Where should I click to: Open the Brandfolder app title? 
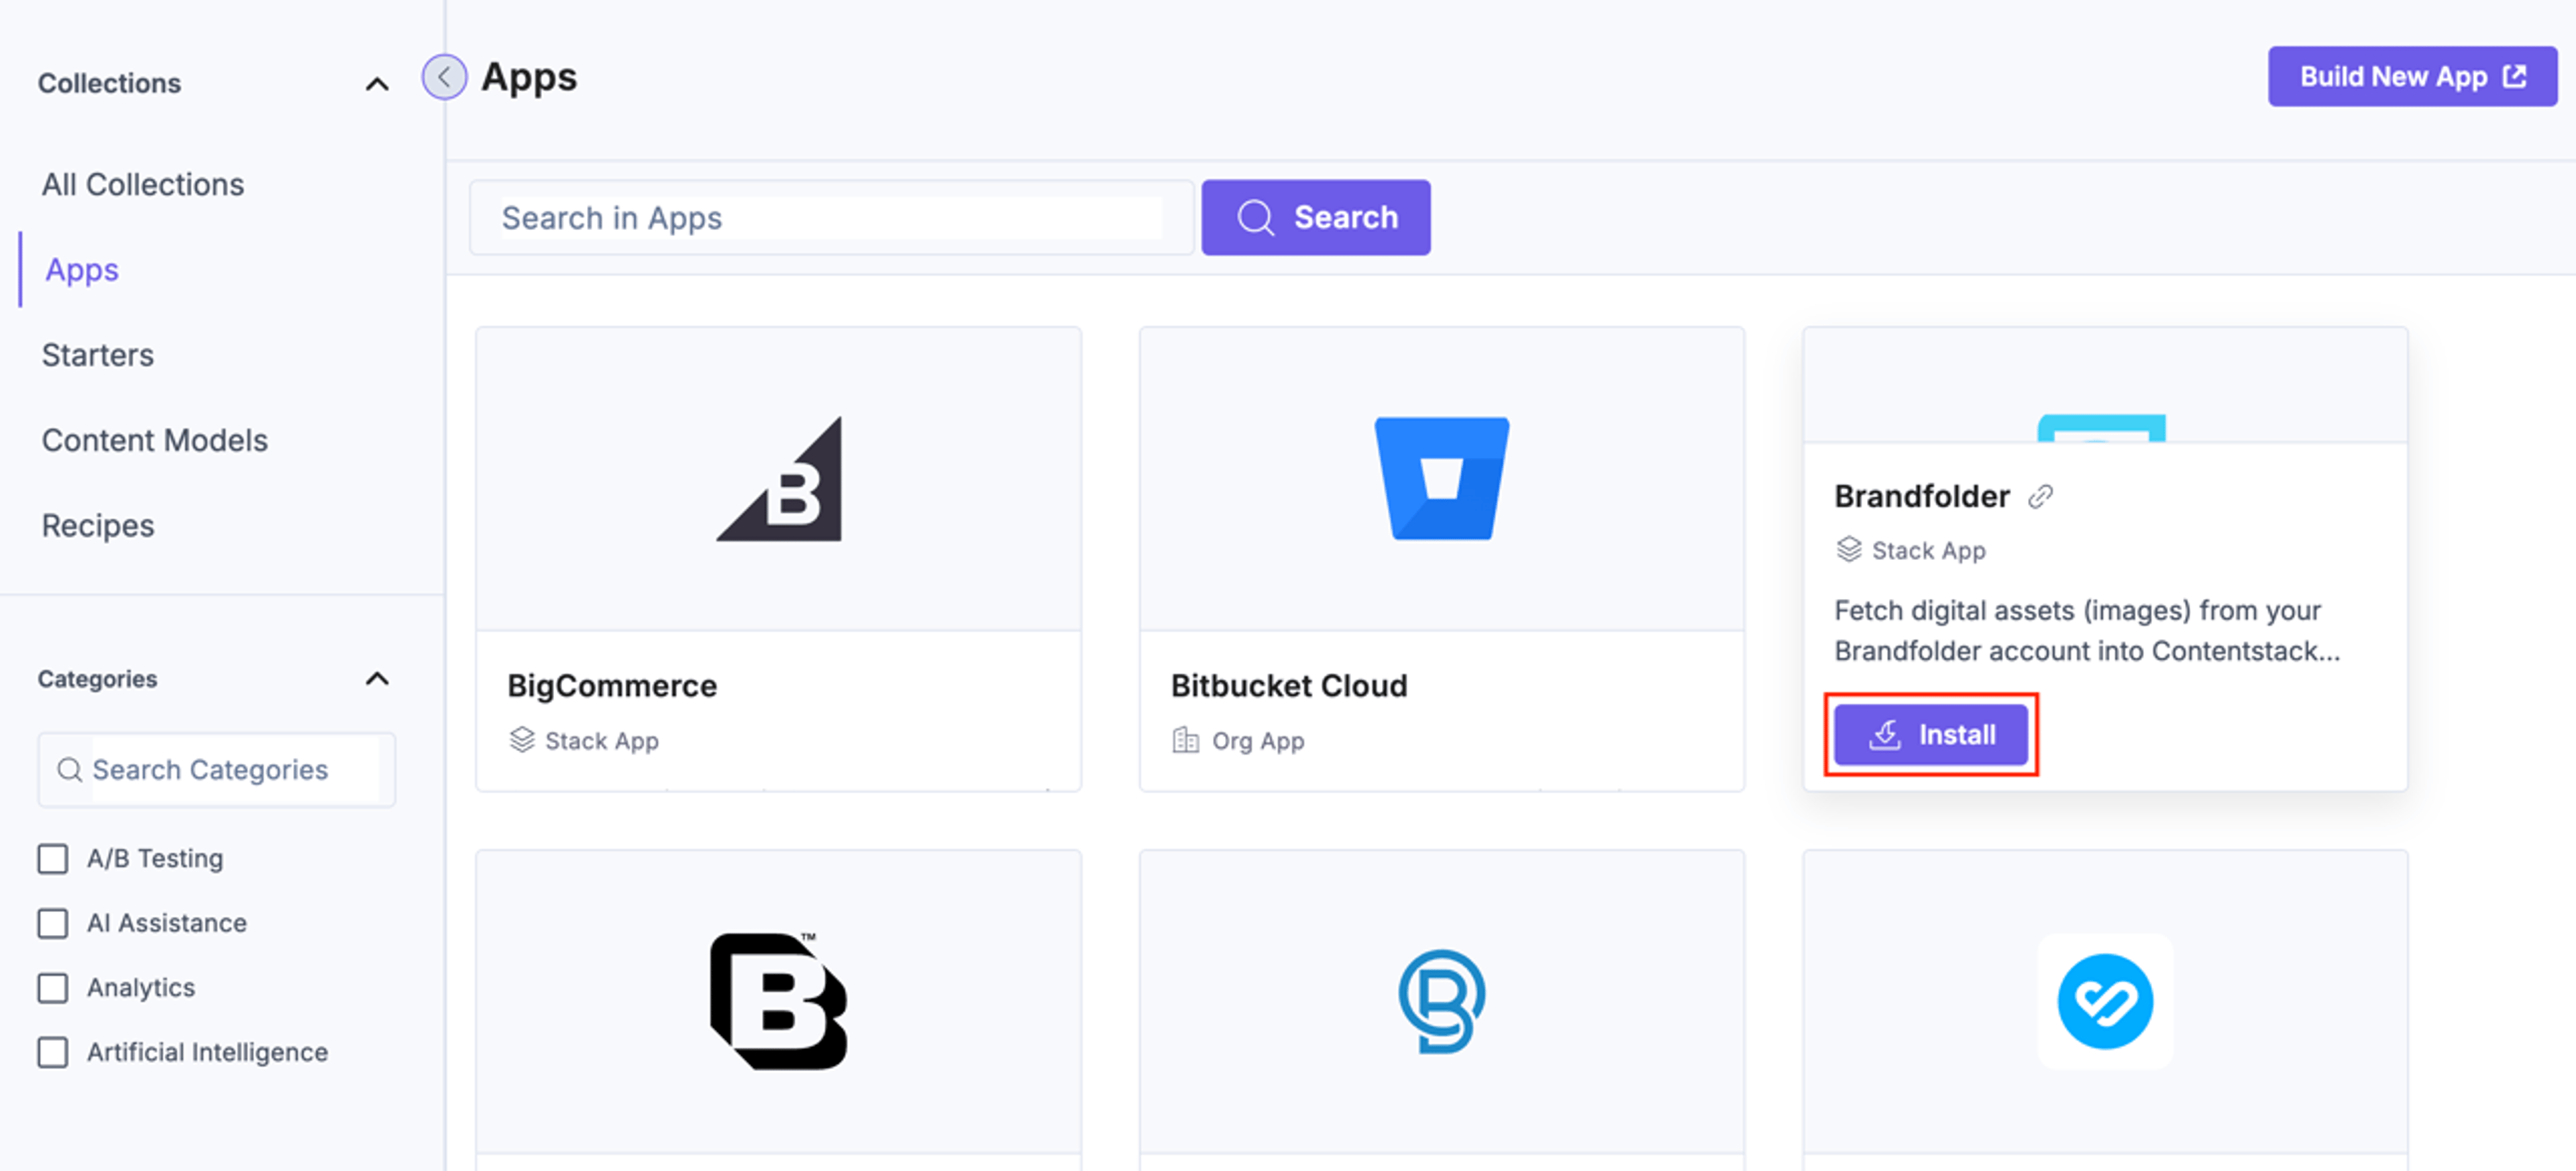tap(1921, 496)
